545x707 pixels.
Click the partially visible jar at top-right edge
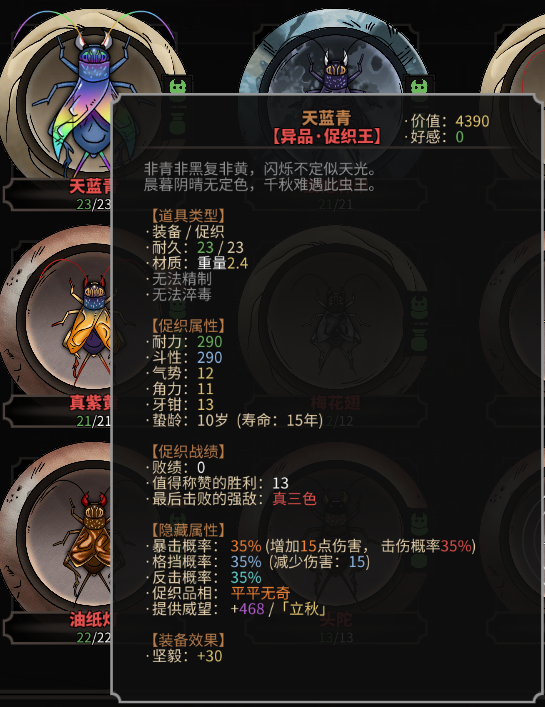coord(516,56)
